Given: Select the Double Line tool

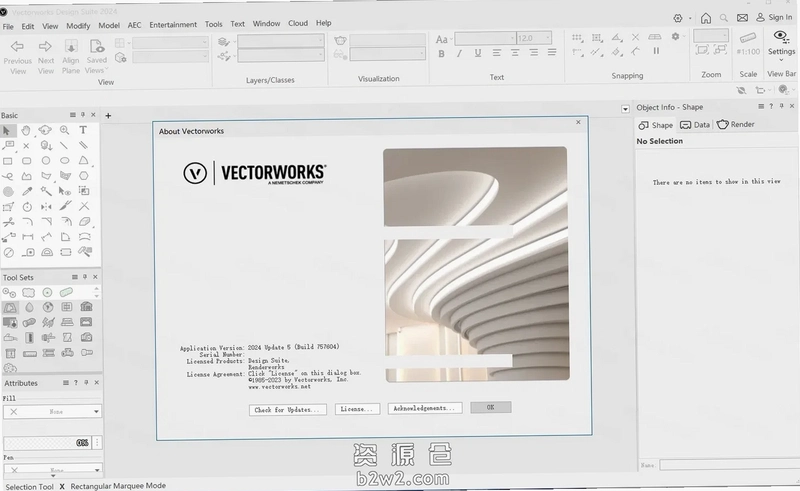Looking at the screenshot, I should point(83,146).
